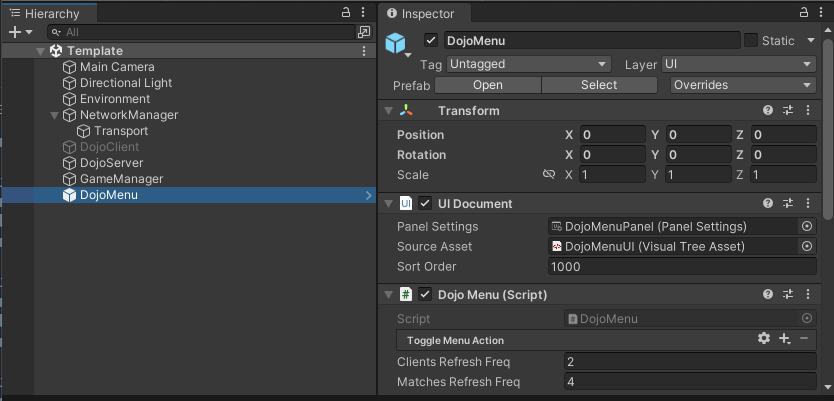834x401 pixels.
Task: Click the prefab Select button
Action: tap(599, 85)
